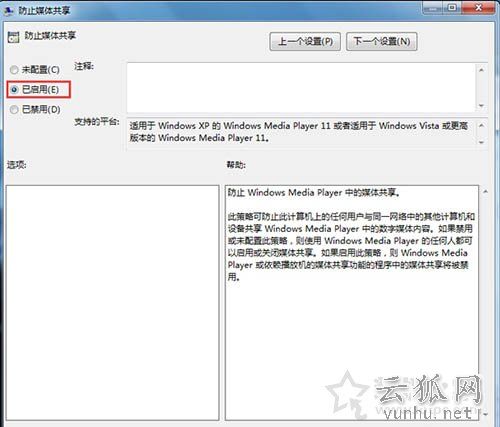The image size is (500, 427).
Task: Click the '帮助:' label
Action: tap(236, 165)
